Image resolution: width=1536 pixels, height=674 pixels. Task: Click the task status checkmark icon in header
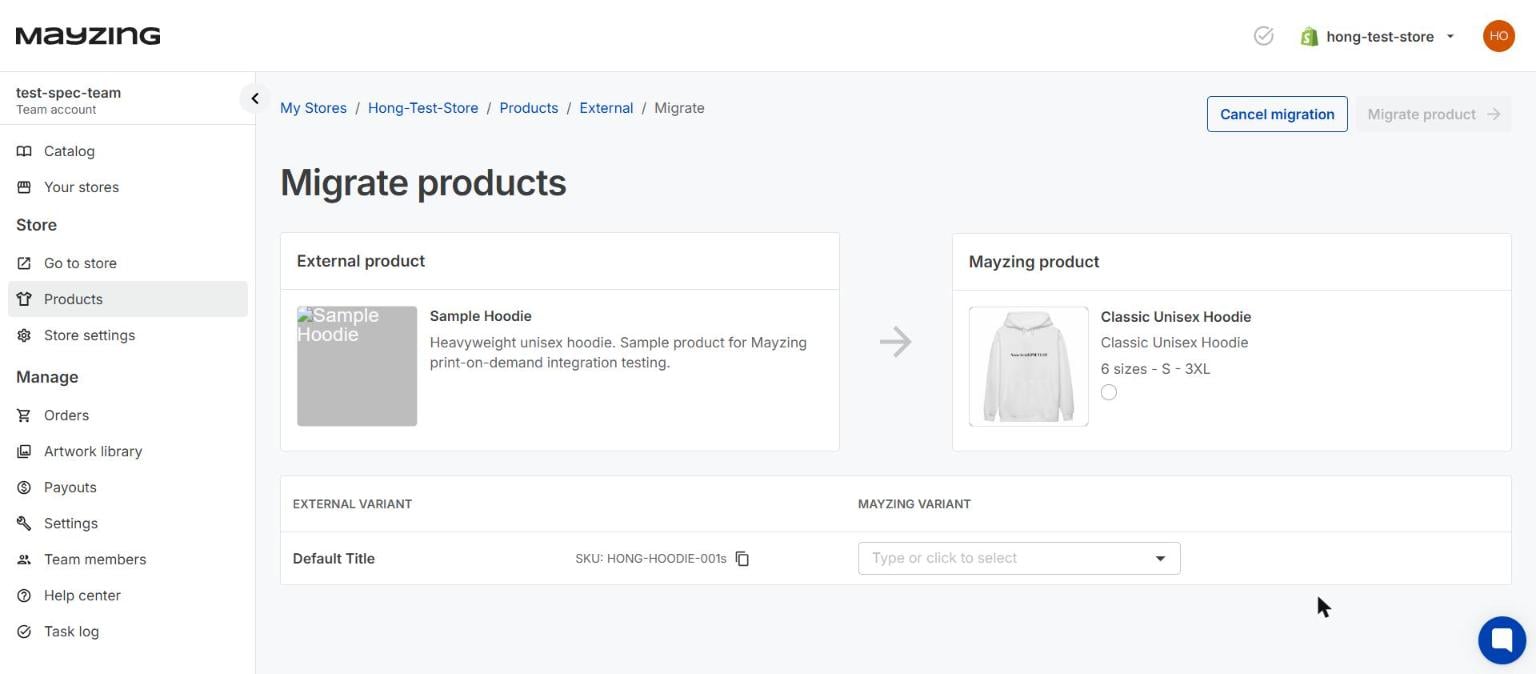tap(1263, 36)
